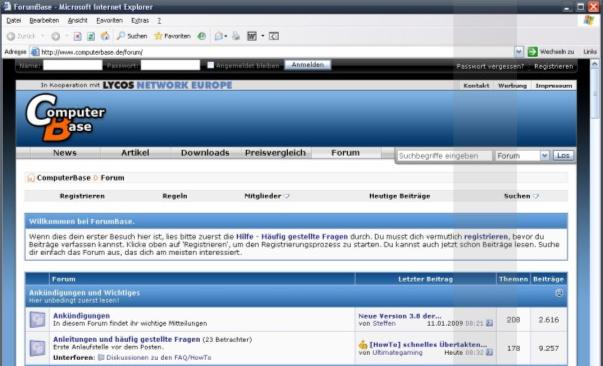Switch to the Preisvergleich tab
The image size is (603, 366).
[275, 153]
